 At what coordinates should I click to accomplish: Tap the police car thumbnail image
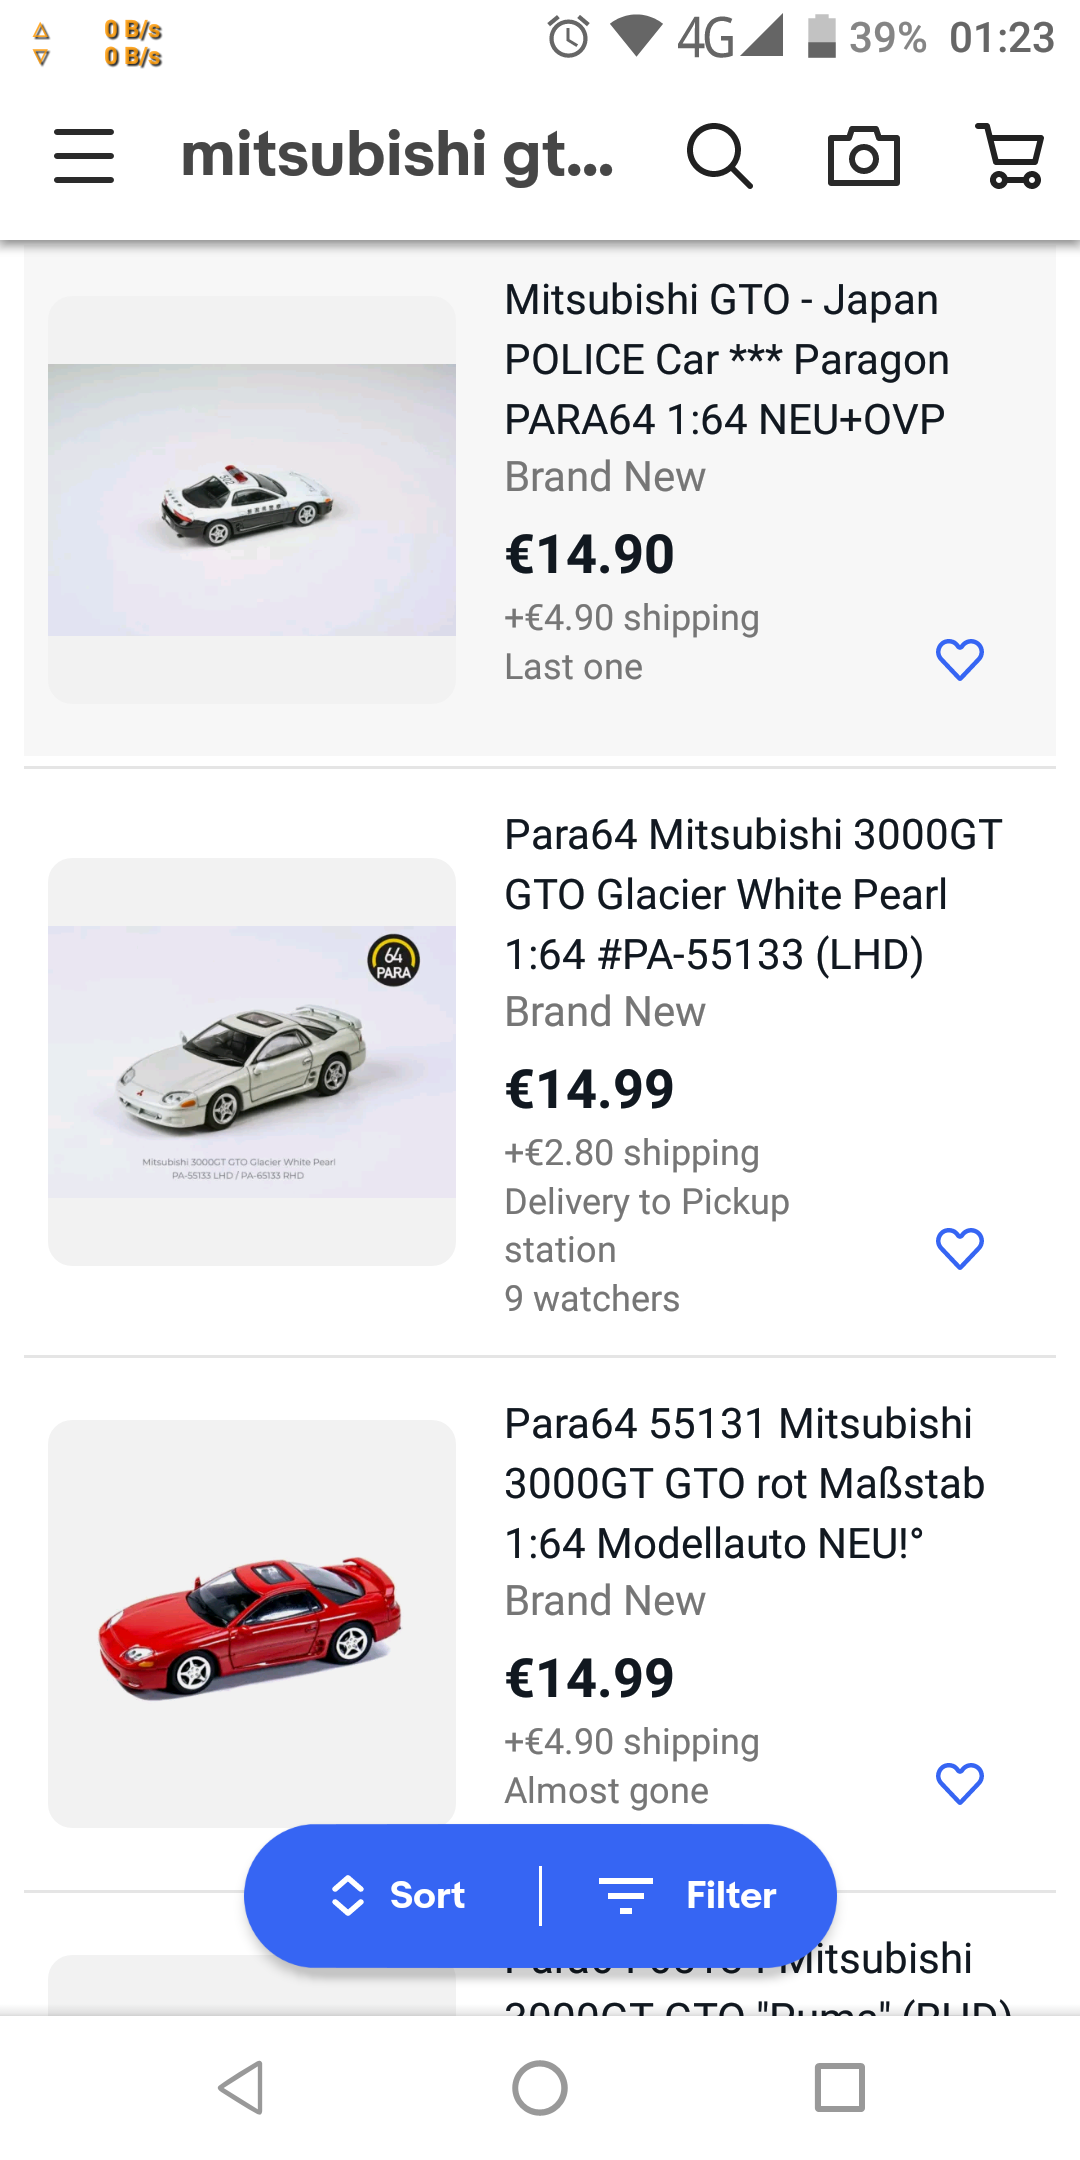pyautogui.click(x=252, y=500)
